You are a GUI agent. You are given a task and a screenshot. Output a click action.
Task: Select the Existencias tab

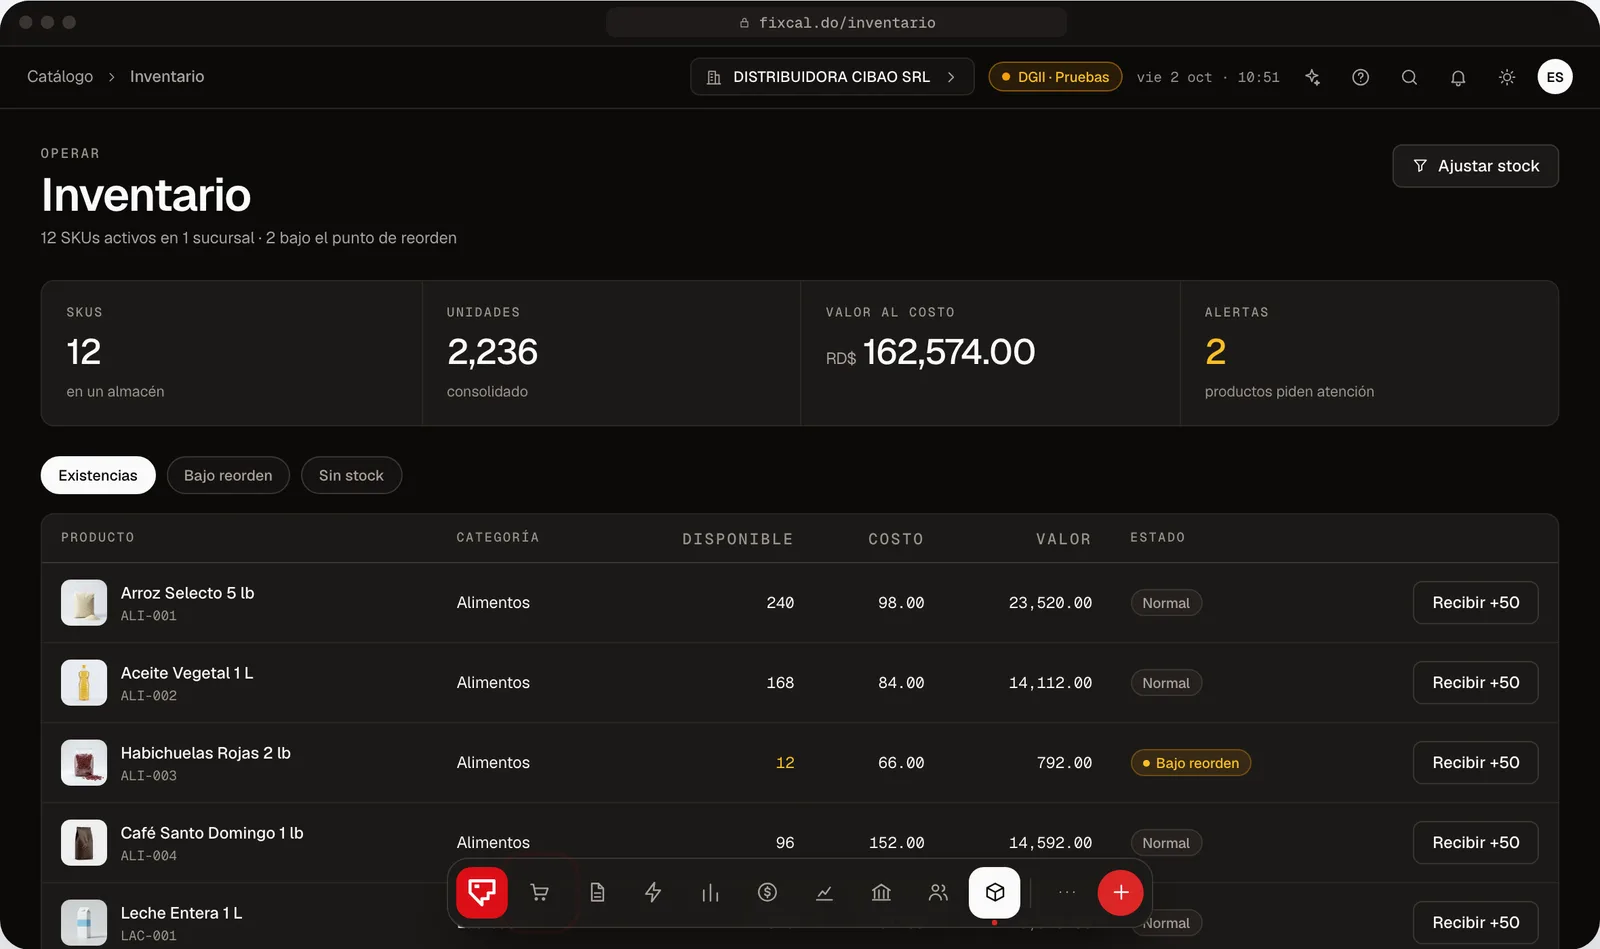tap(98, 475)
